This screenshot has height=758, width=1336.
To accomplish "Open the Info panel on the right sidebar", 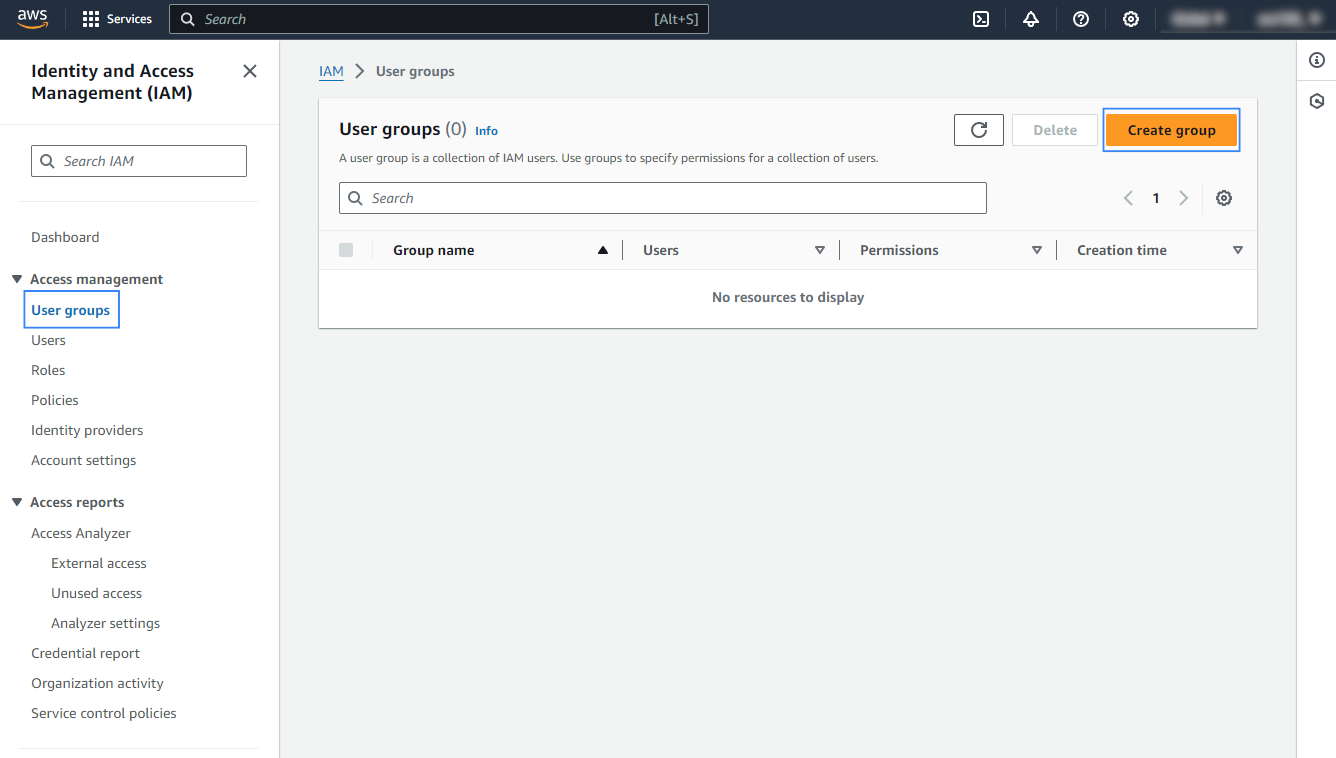I will (1316, 60).
